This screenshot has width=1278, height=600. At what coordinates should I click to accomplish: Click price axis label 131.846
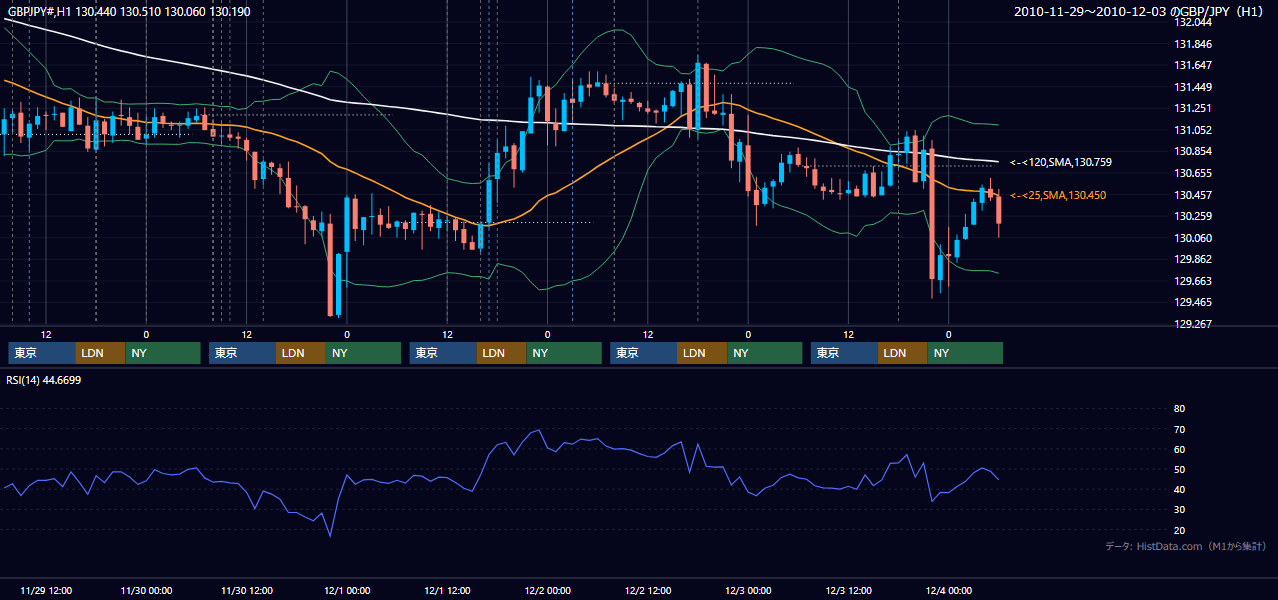point(1192,44)
